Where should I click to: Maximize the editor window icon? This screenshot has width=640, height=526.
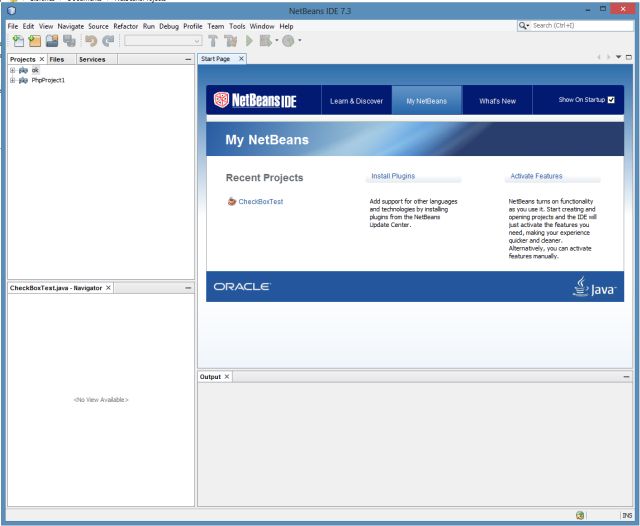point(629,58)
